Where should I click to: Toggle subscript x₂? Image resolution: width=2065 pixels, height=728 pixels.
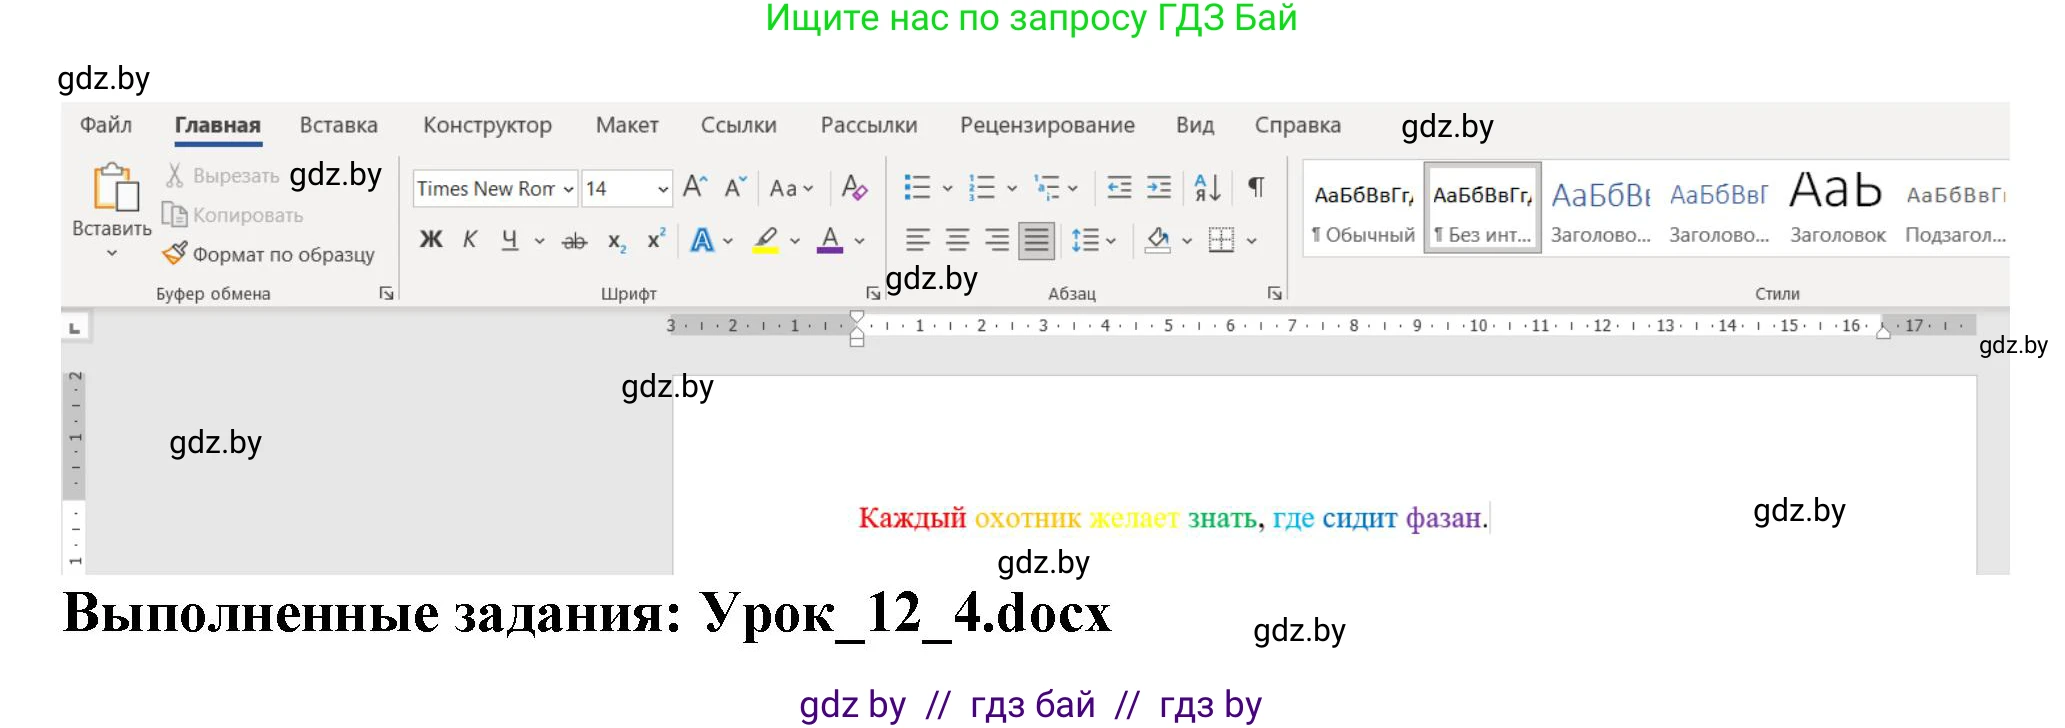(617, 241)
